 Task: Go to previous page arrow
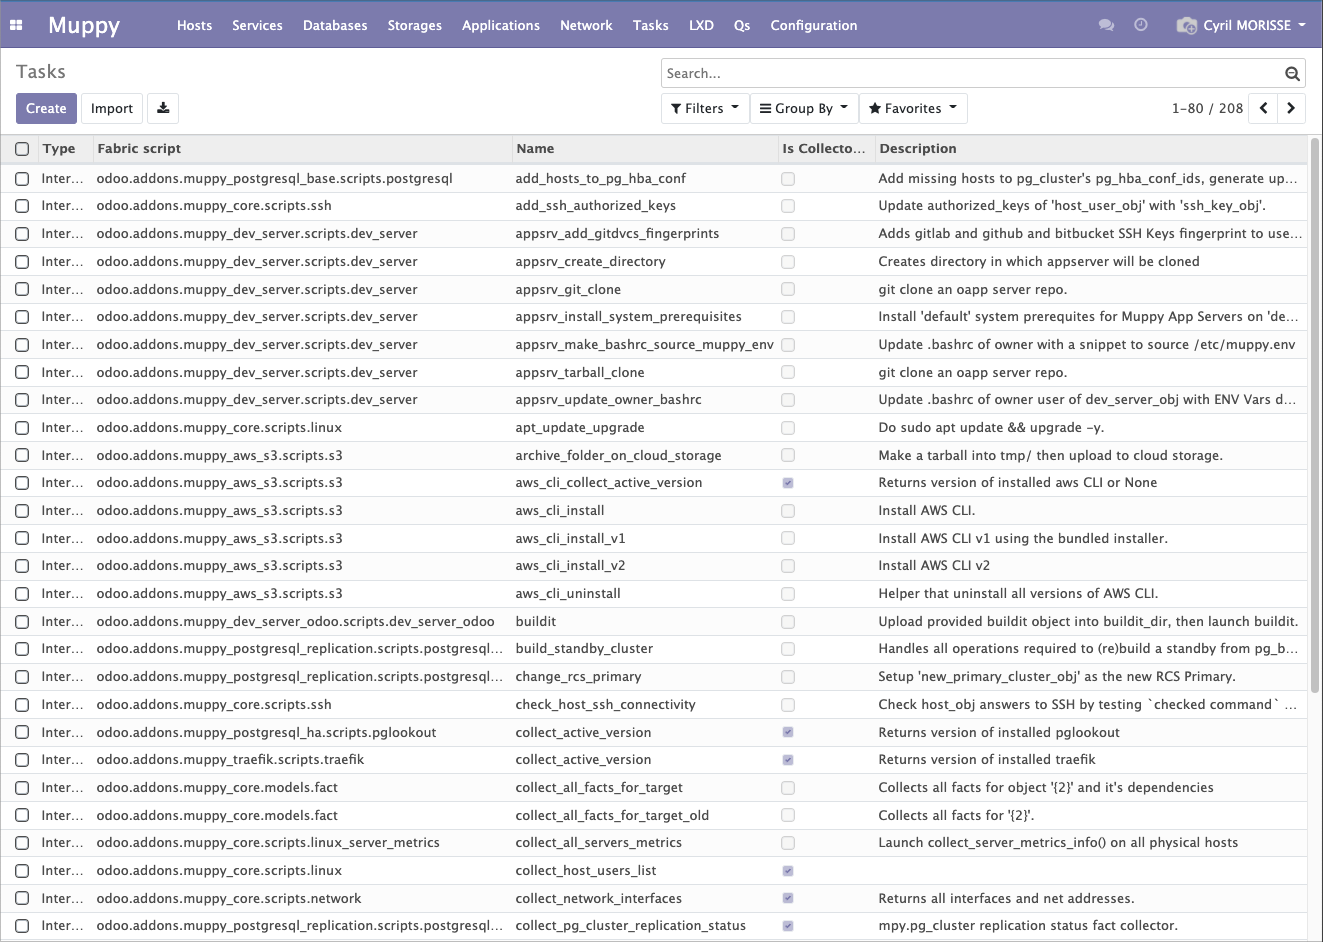click(1264, 108)
